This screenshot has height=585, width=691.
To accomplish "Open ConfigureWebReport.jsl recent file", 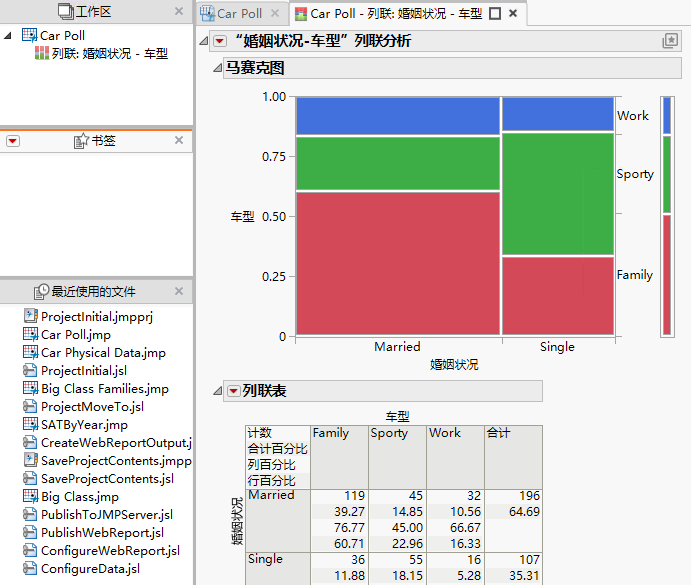I will [111, 551].
